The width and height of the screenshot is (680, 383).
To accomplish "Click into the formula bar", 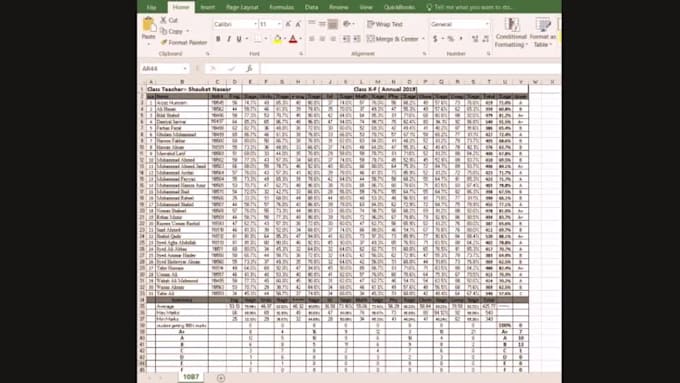I will tap(410, 69).
